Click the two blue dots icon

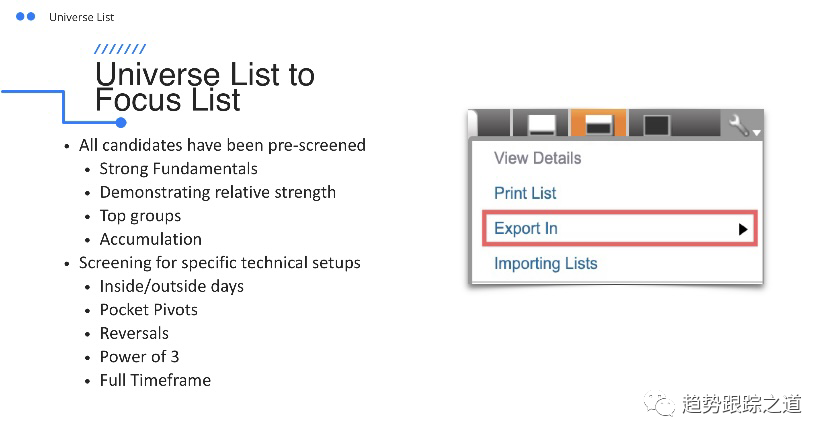click(26, 17)
